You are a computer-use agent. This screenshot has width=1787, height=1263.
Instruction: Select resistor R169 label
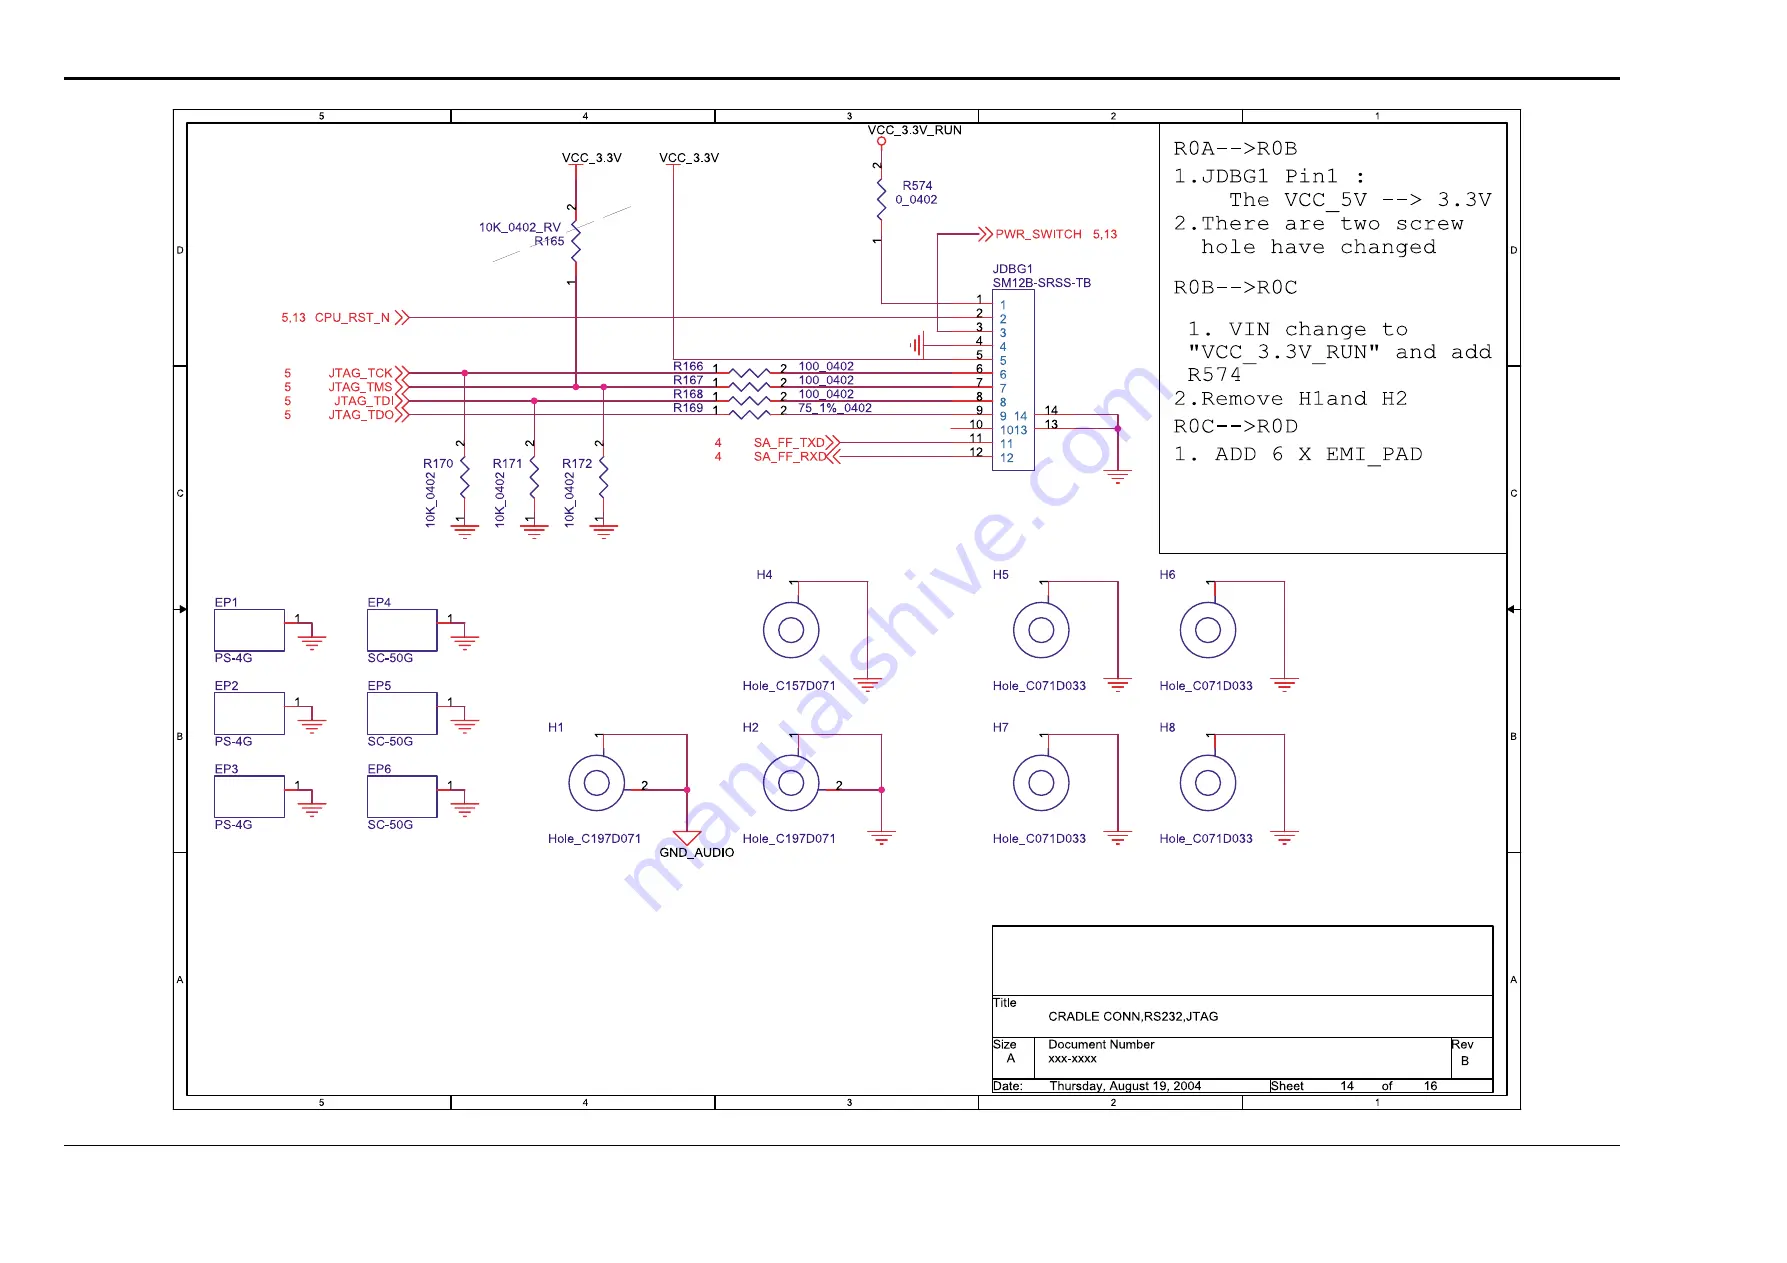coord(688,408)
